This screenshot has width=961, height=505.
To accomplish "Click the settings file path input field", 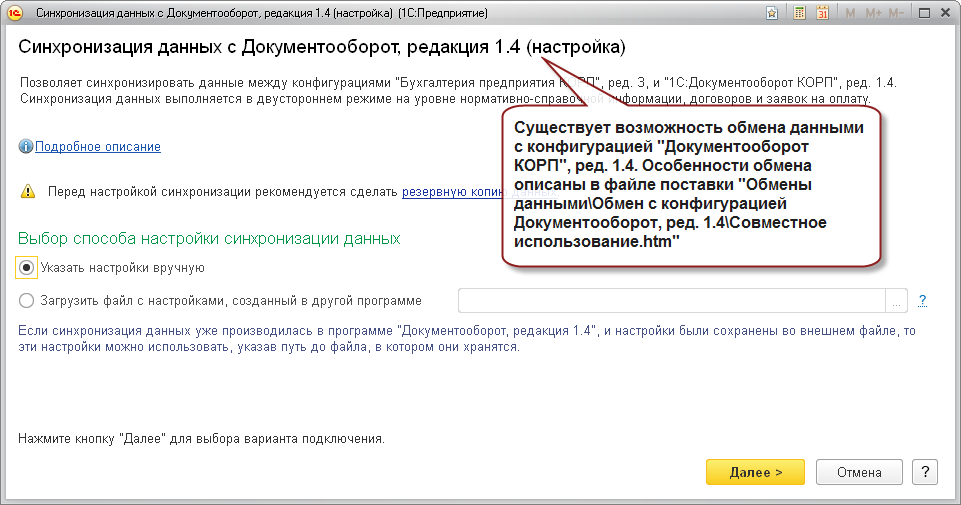I will click(672, 301).
